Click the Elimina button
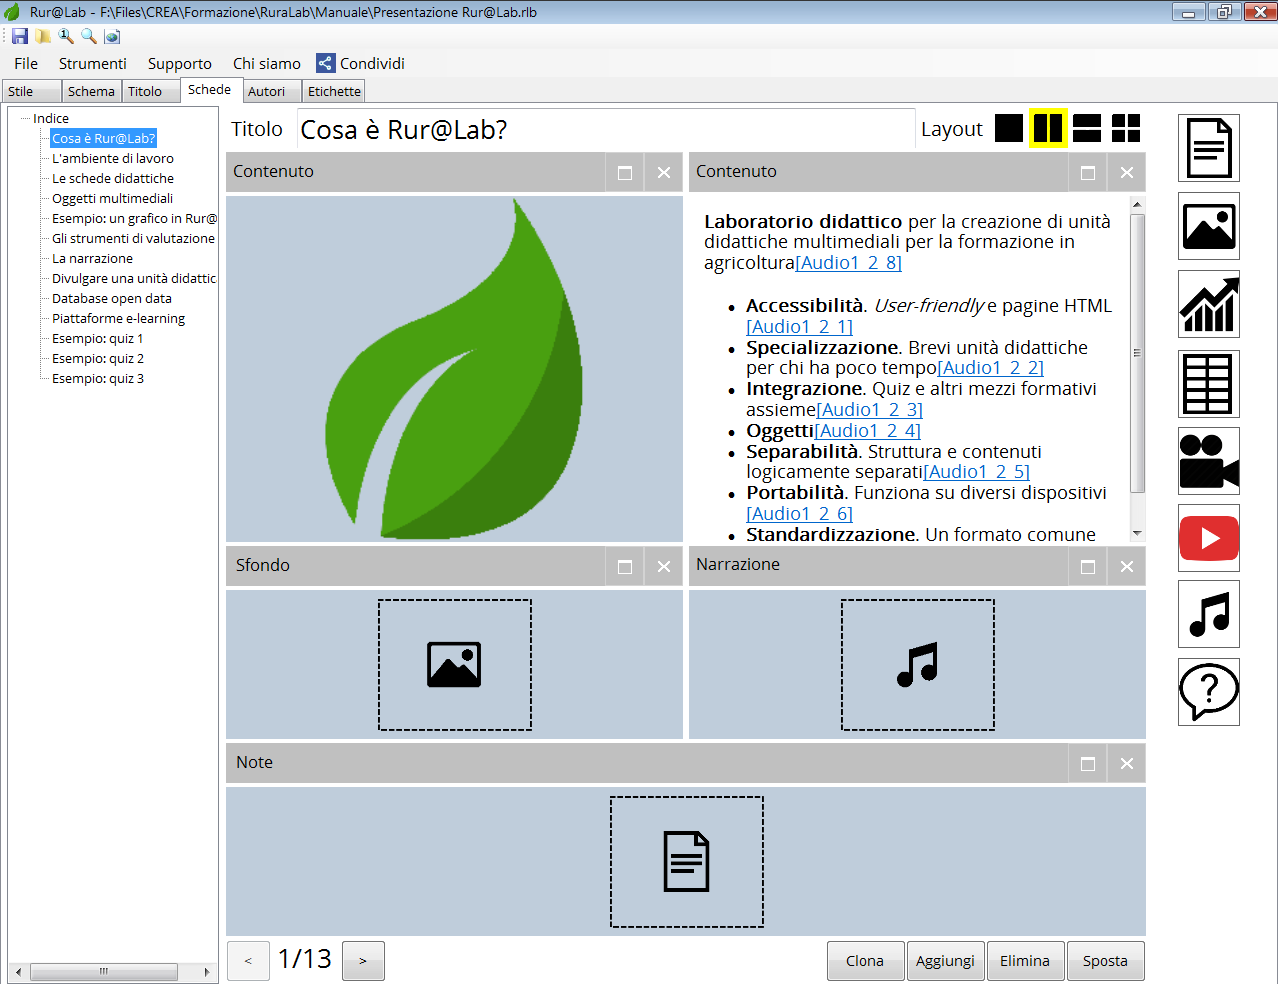This screenshot has width=1278, height=984. pos(1025,961)
